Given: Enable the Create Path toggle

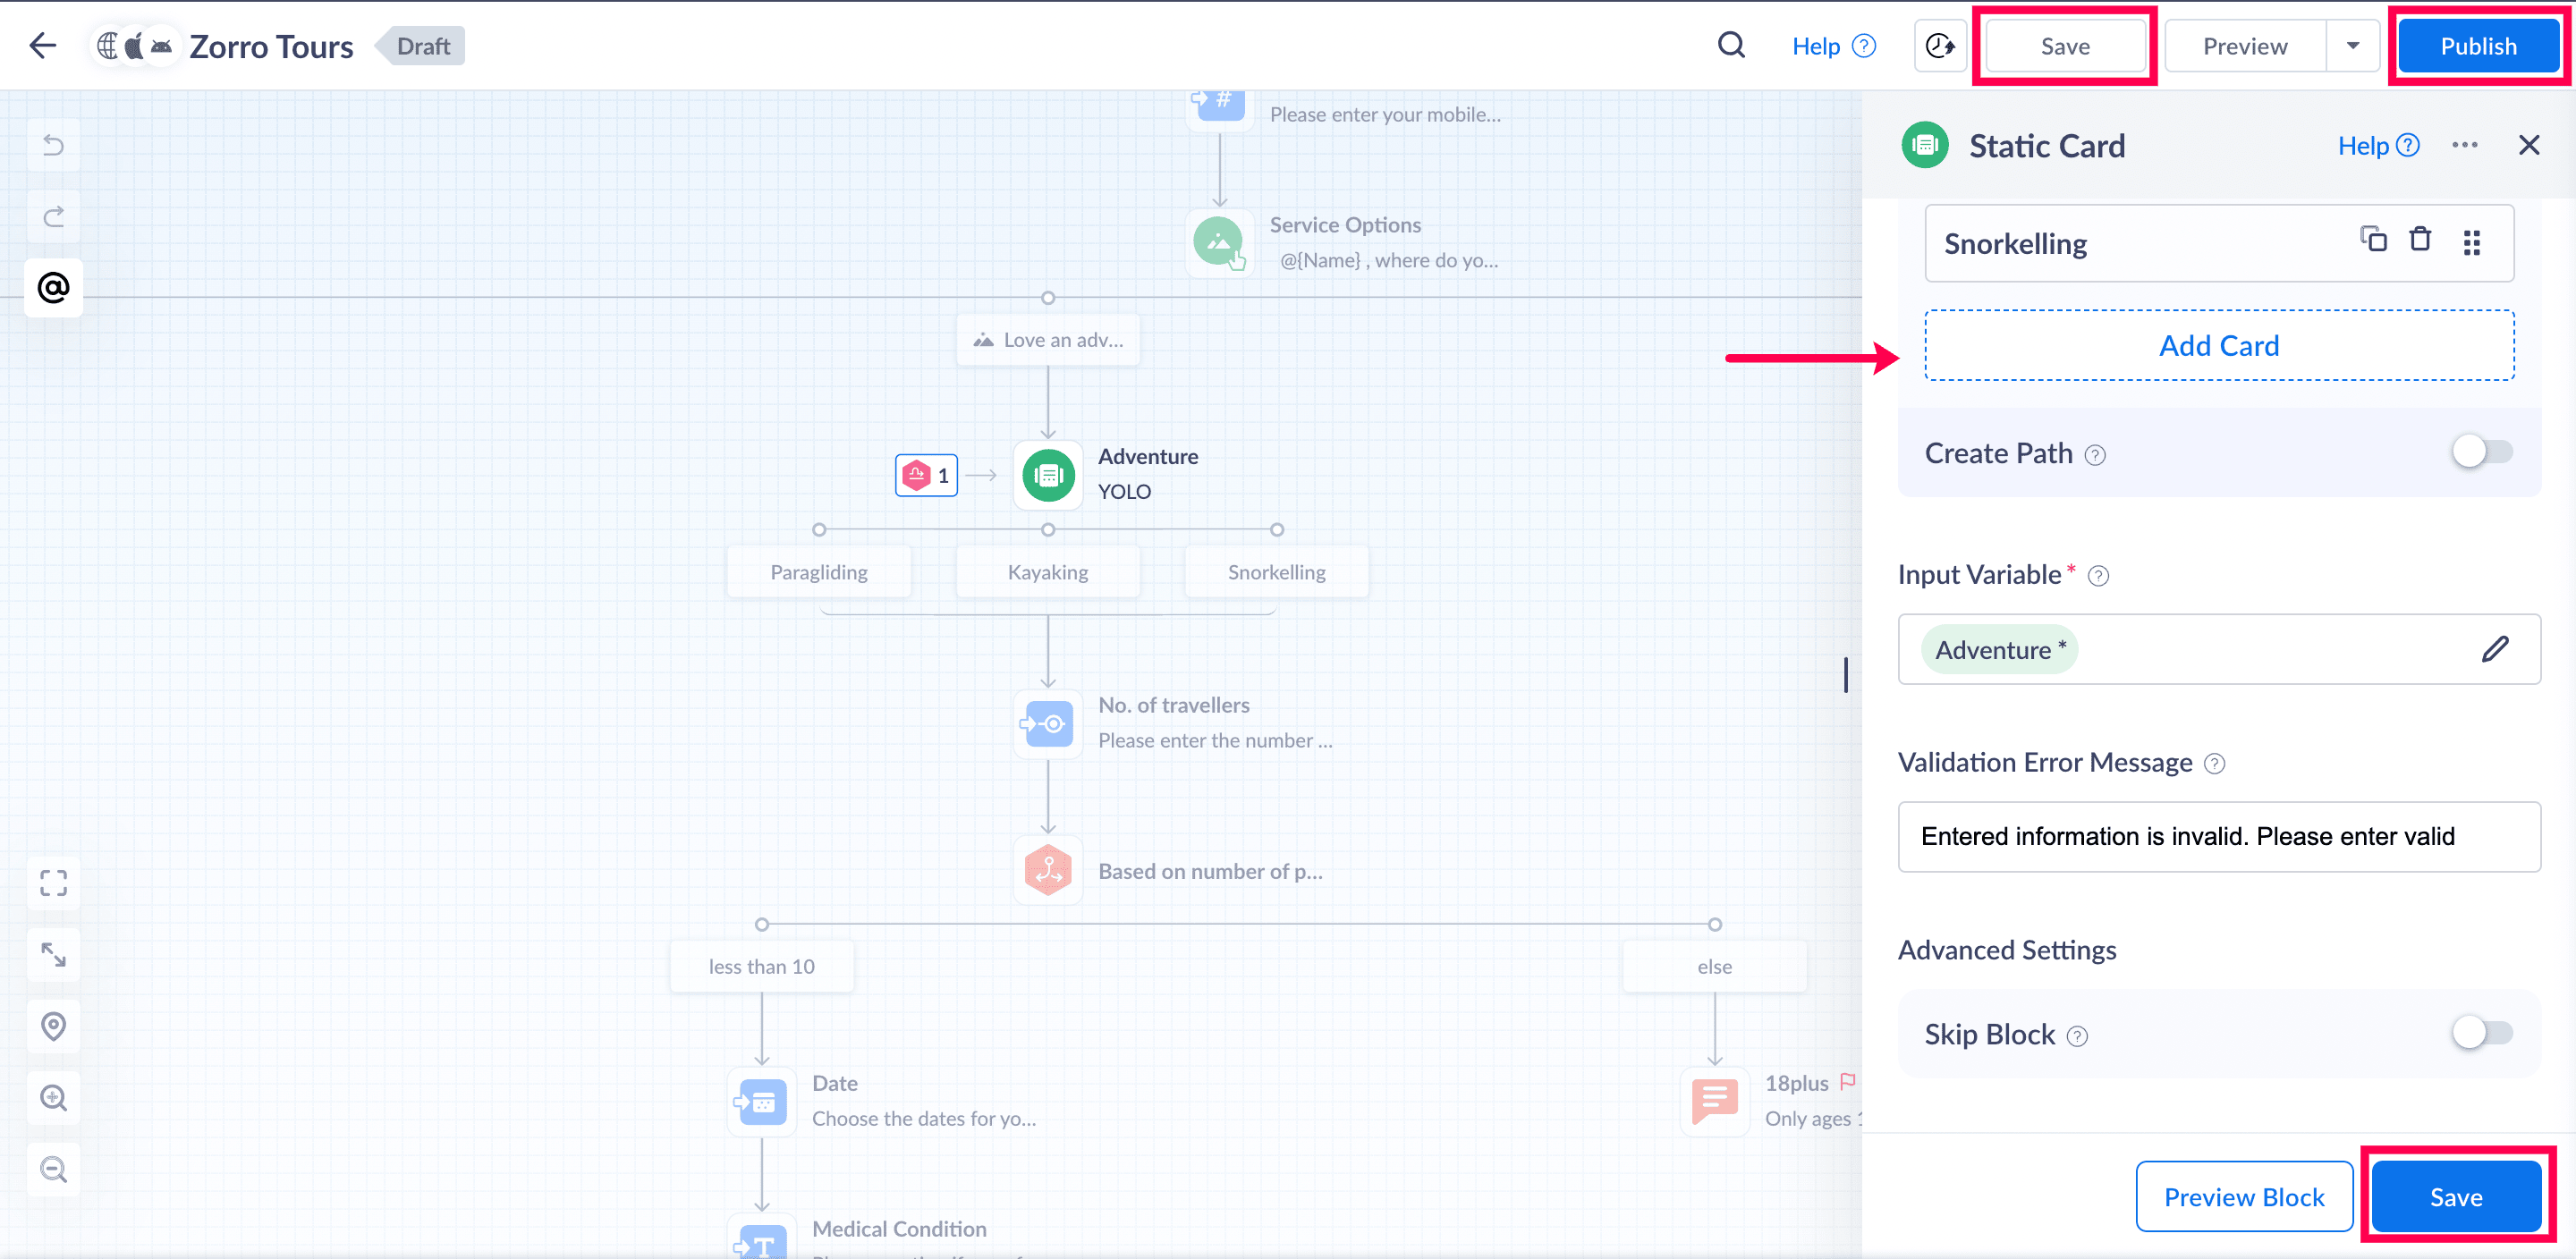Looking at the screenshot, I should 2481,452.
